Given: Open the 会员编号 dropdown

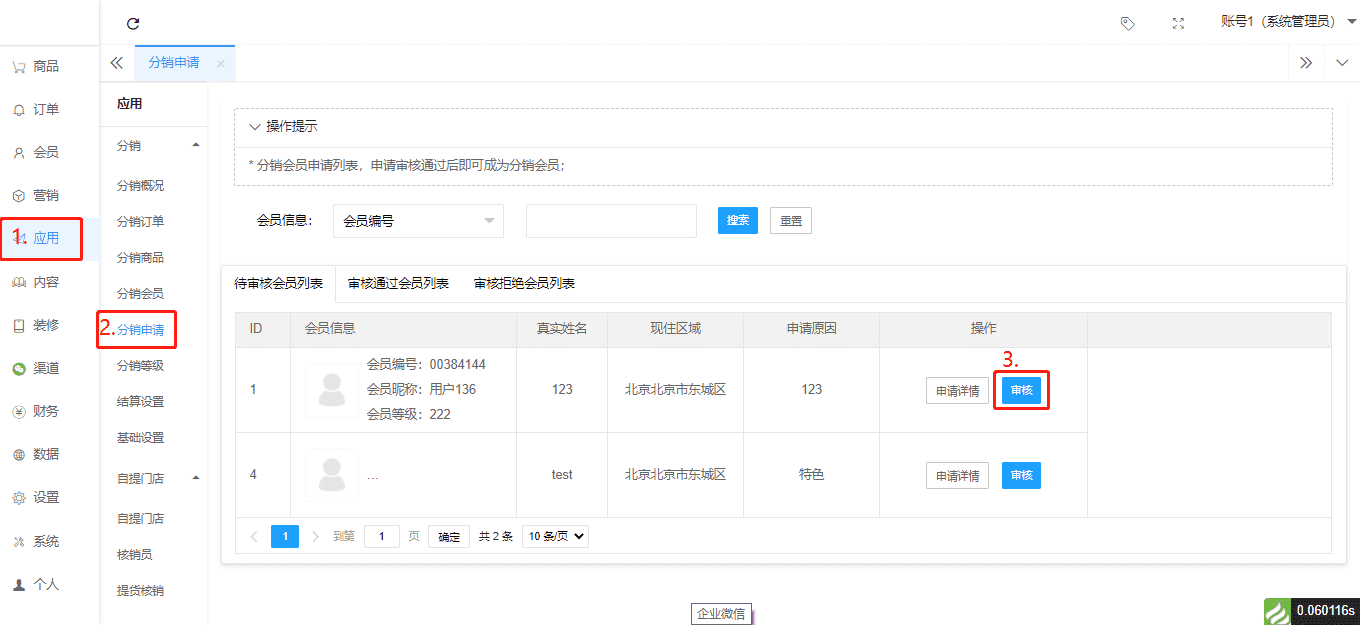Looking at the screenshot, I should (x=418, y=221).
